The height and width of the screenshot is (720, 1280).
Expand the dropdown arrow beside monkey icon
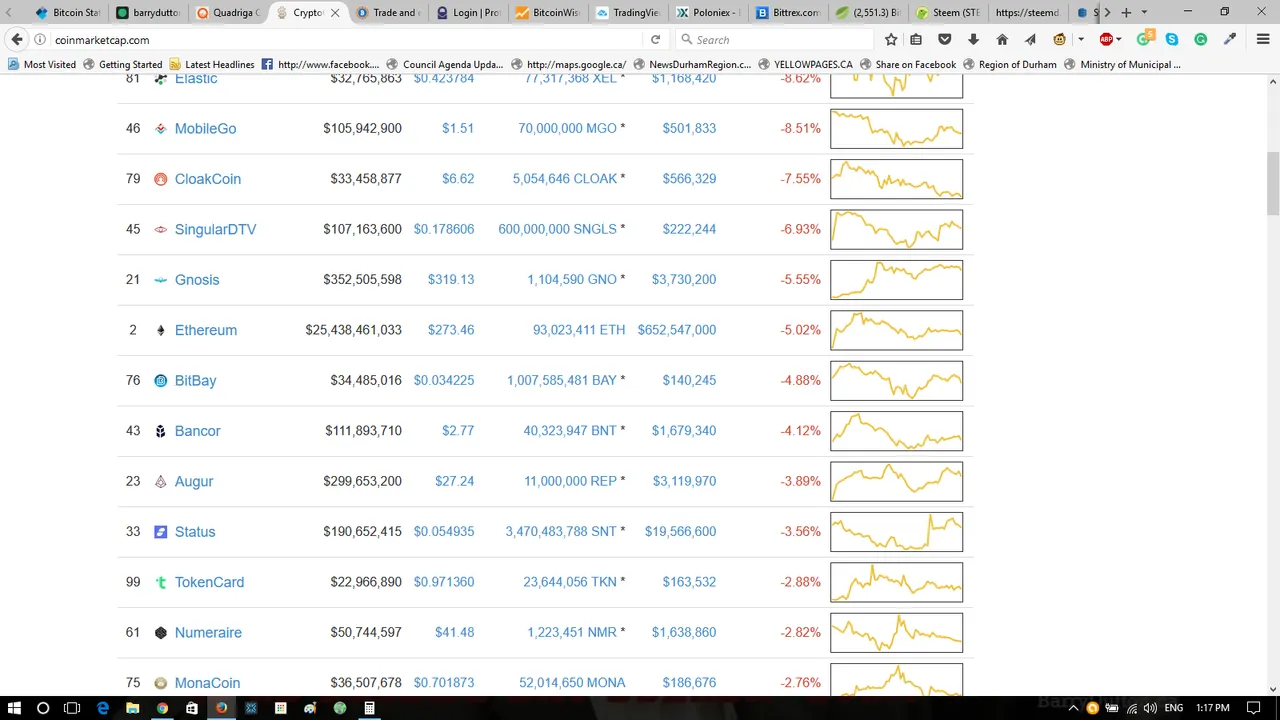point(1080,40)
